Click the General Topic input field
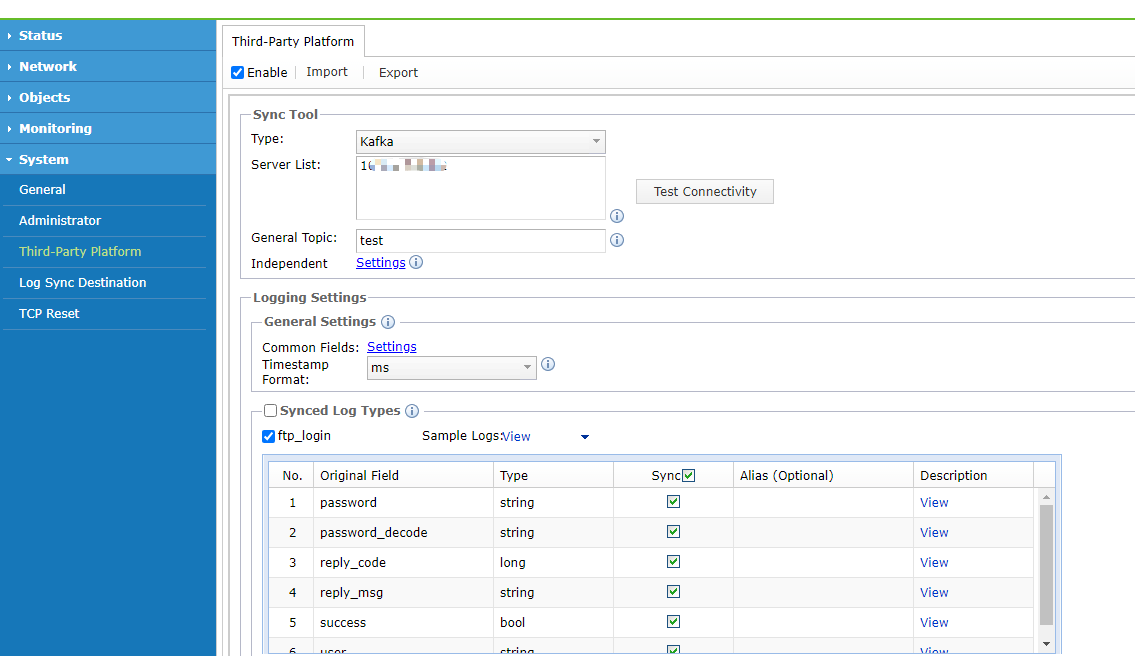Image resolution: width=1135 pixels, height=656 pixels. pyautogui.click(x=481, y=240)
